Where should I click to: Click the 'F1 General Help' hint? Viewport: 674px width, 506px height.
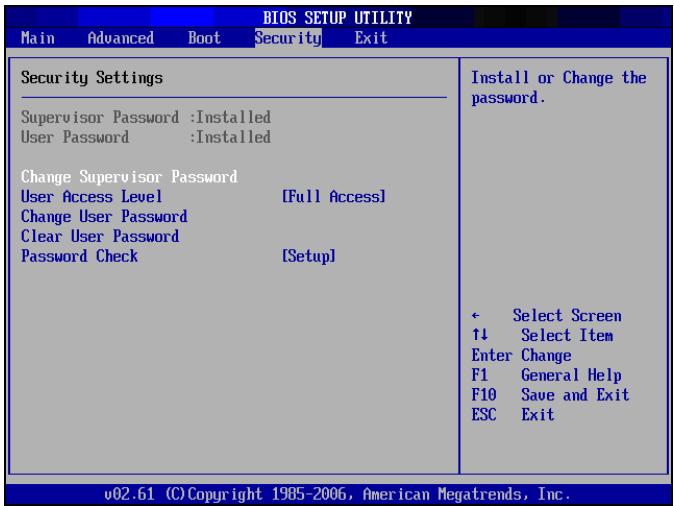(546, 375)
